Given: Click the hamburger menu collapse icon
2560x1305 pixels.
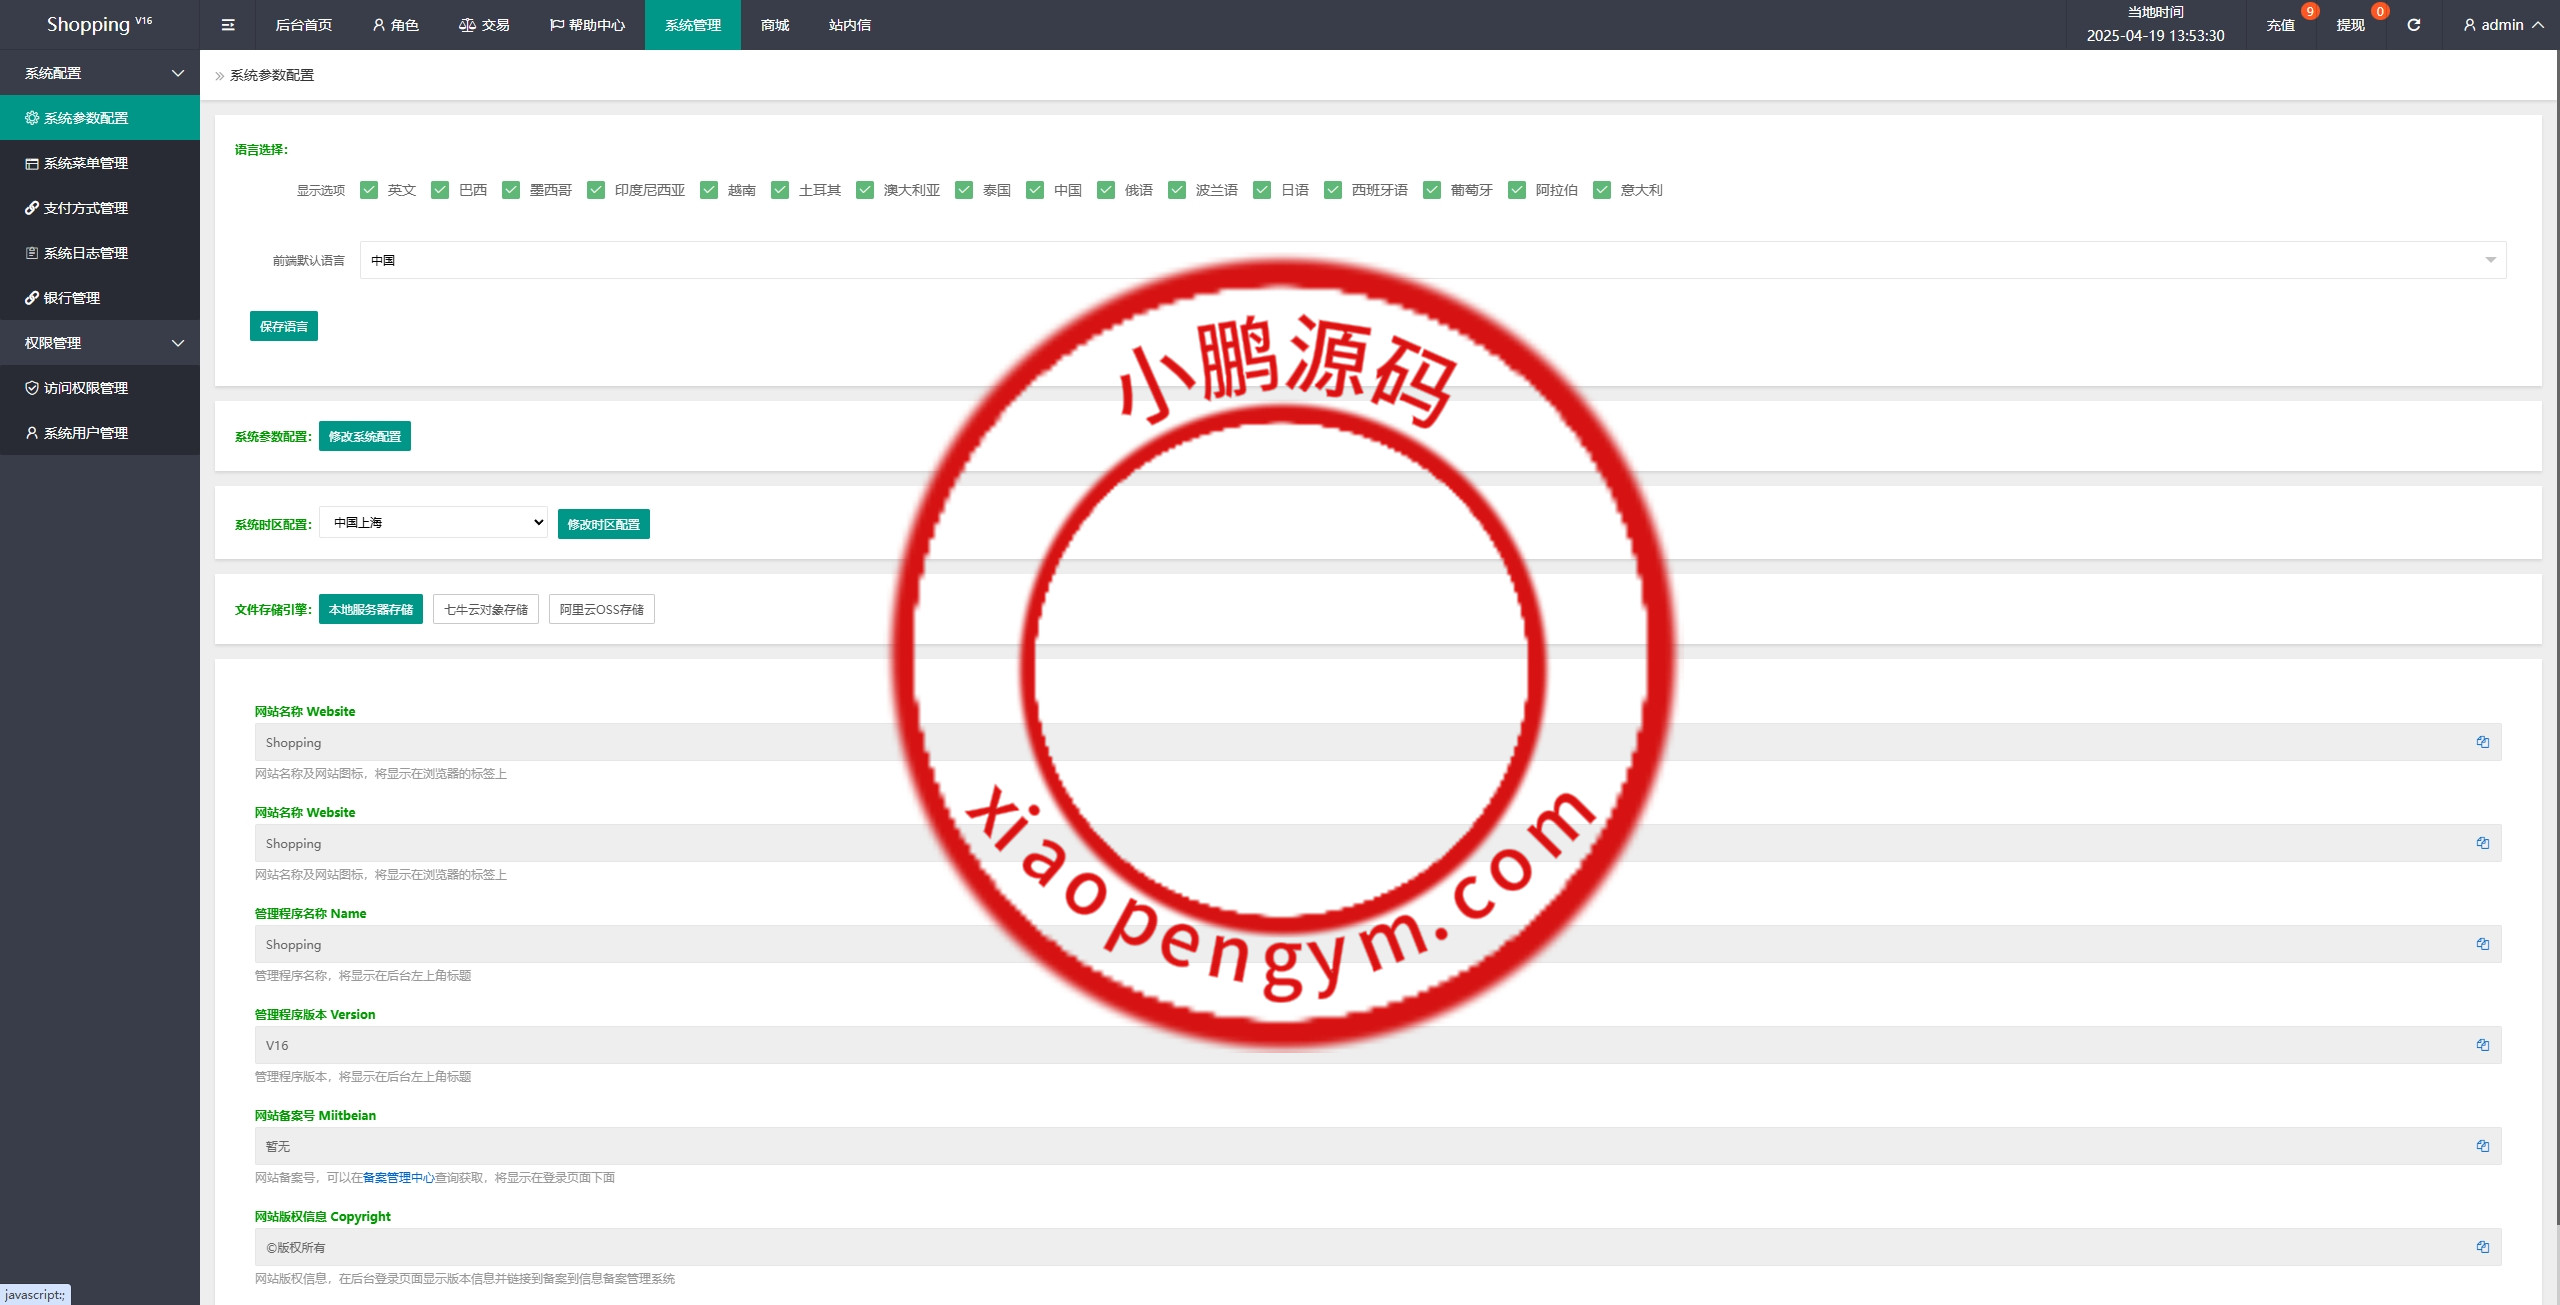Looking at the screenshot, I should pyautogui.click(x=228, y=25).
